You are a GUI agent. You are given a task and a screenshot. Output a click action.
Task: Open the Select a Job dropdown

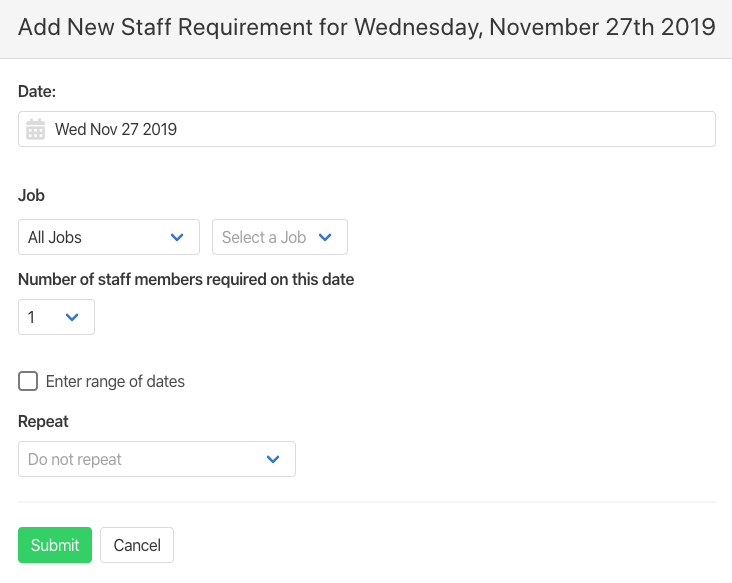[279, 237]
